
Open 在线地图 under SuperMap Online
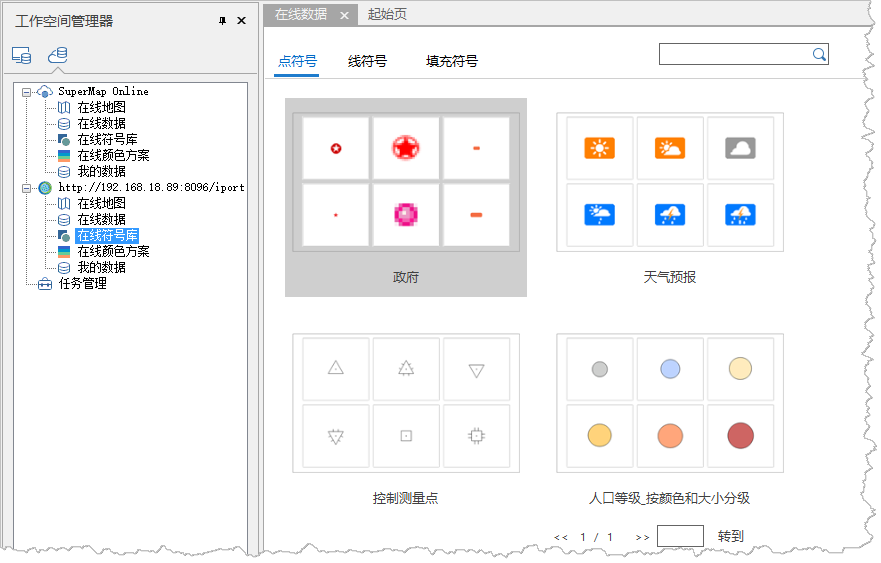(x=101, y=108)
